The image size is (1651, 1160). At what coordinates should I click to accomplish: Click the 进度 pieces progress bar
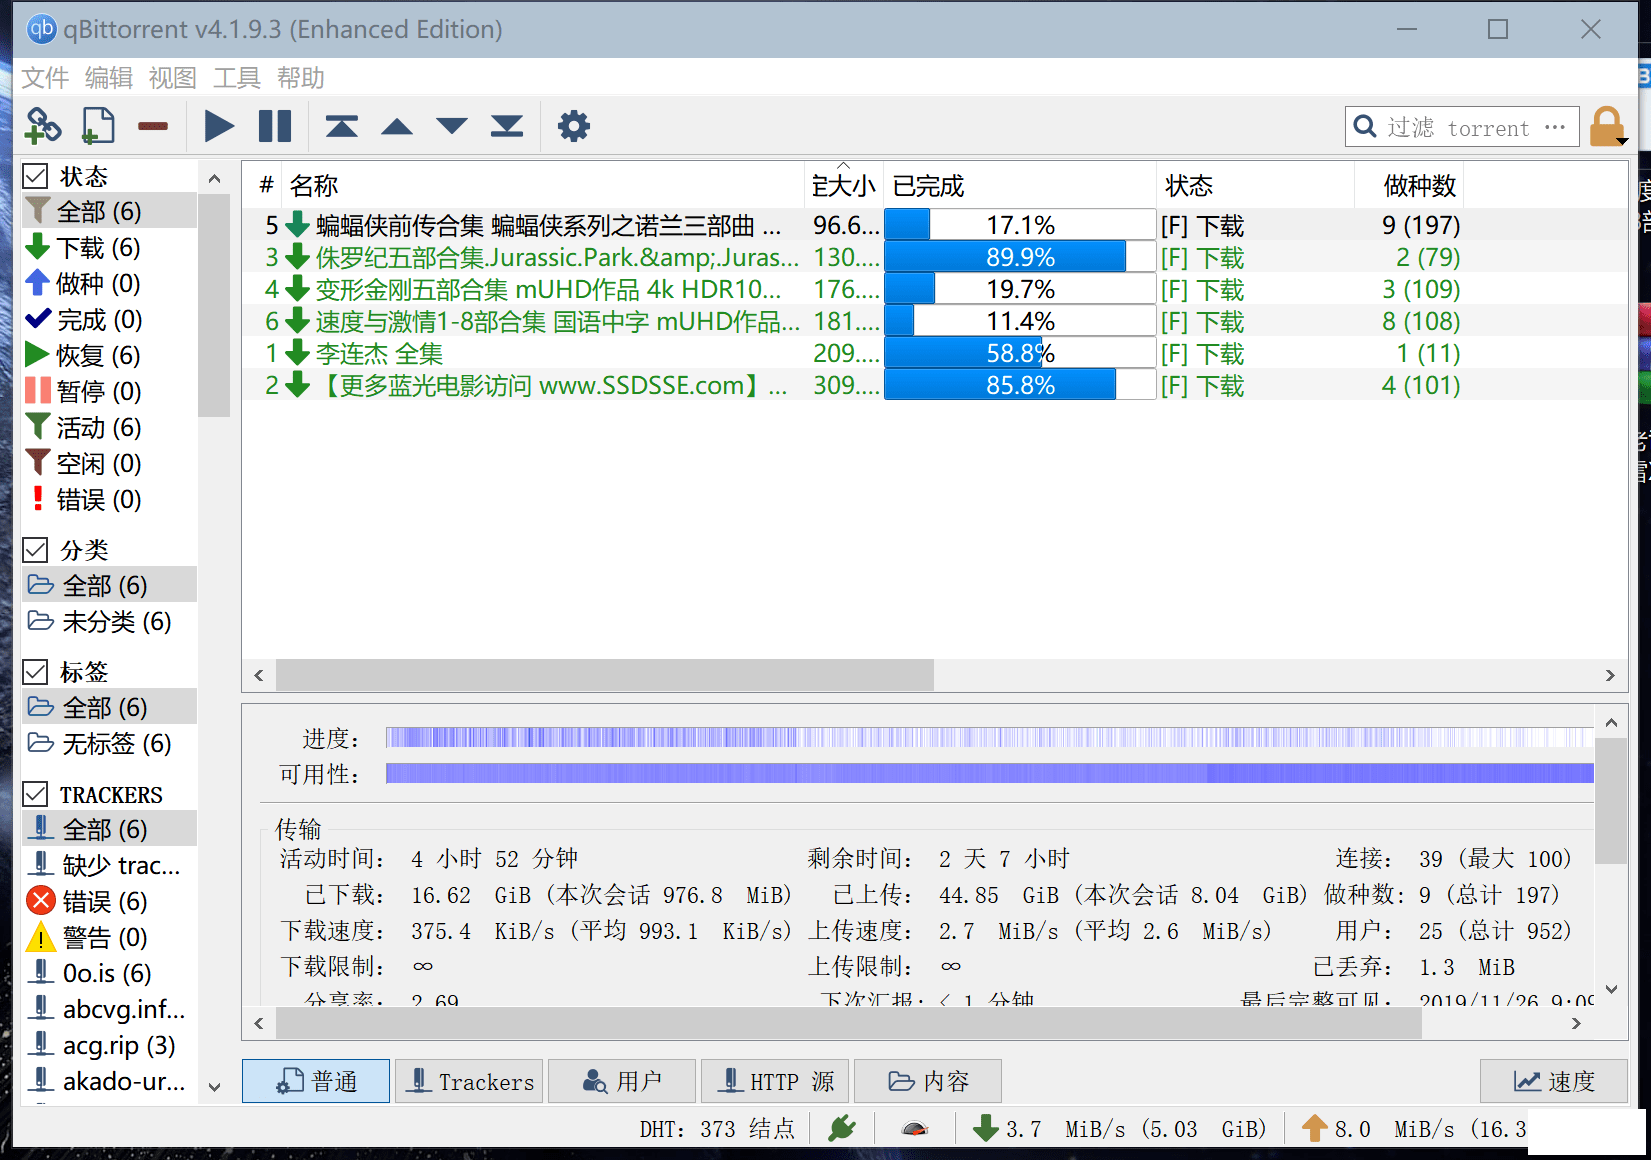click(990, 738)
